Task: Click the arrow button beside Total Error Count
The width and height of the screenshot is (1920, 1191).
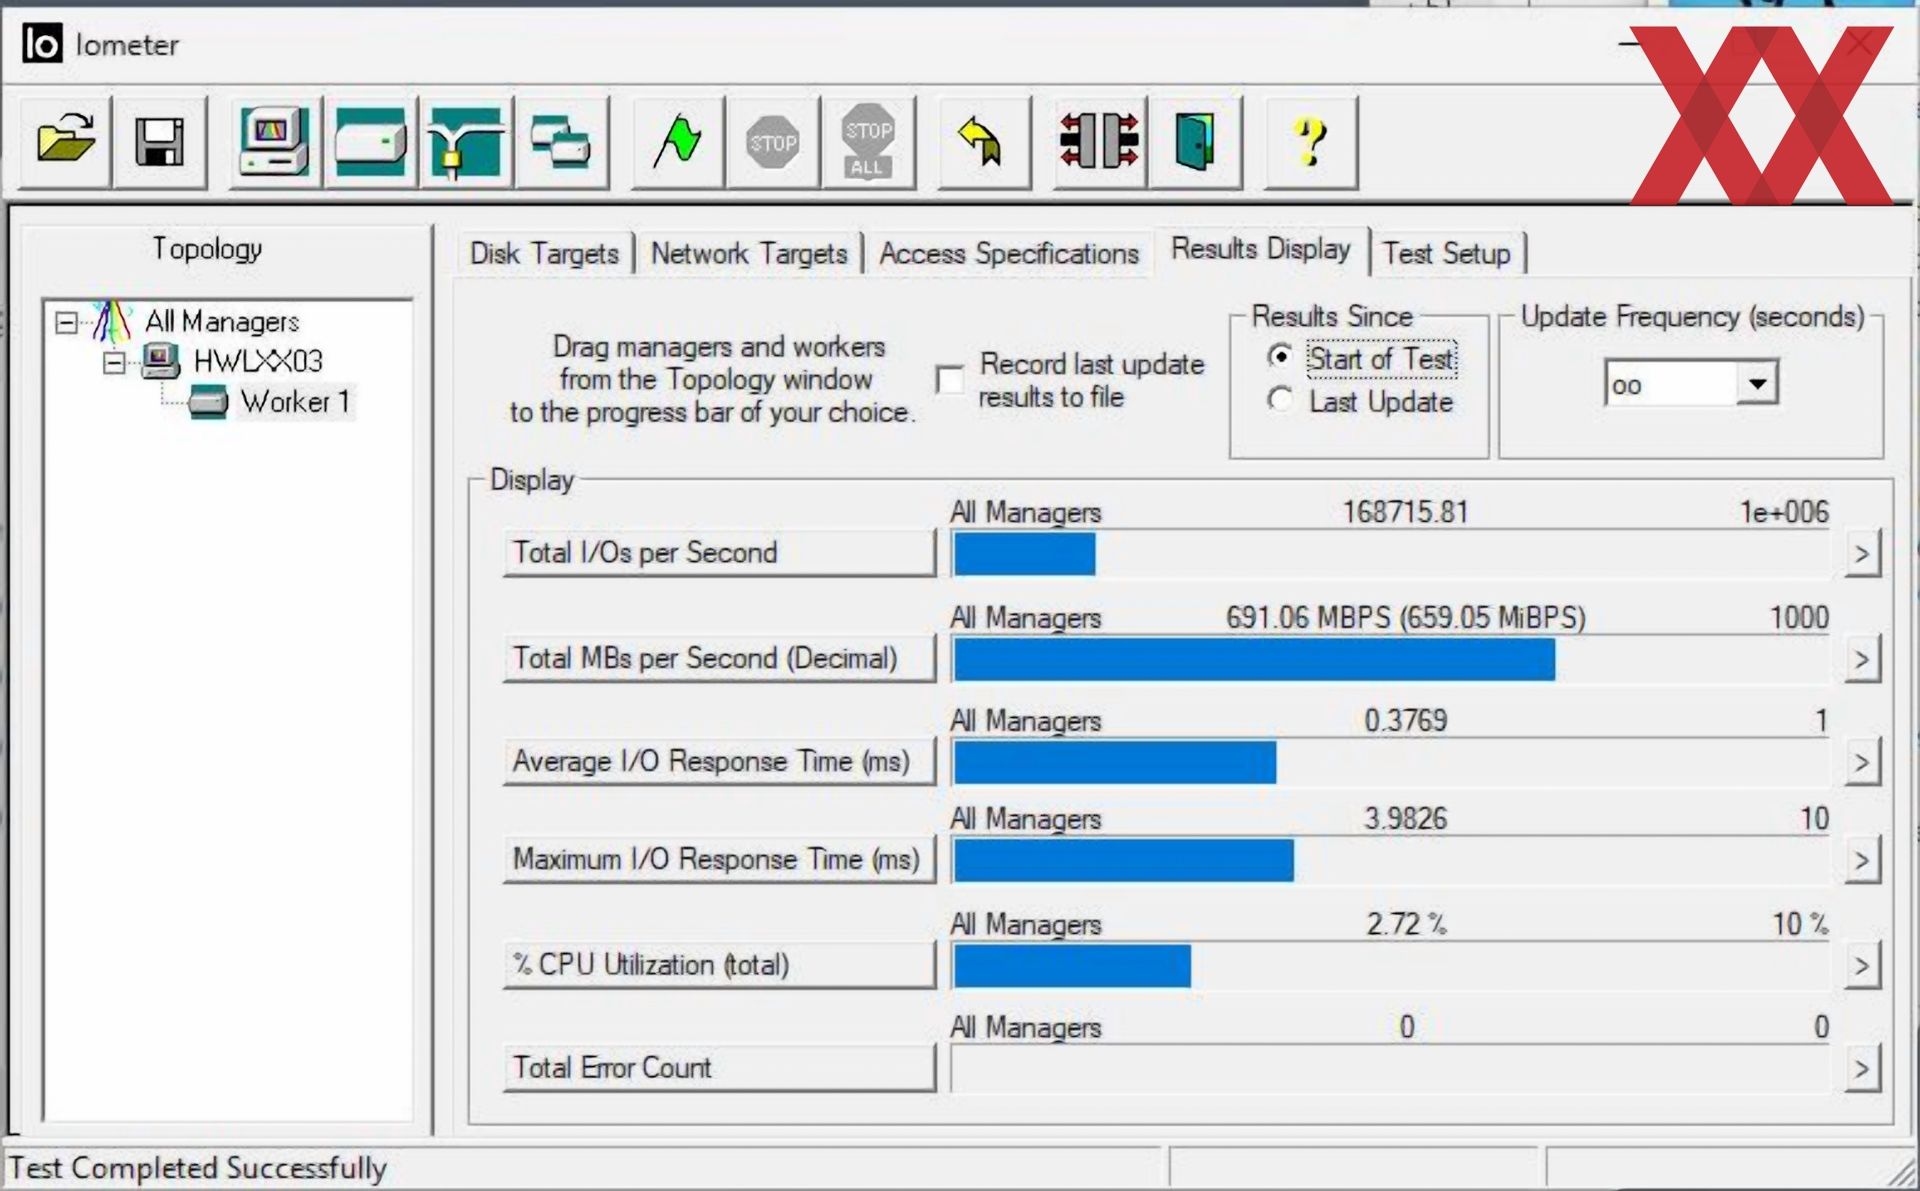Action: 1861,1069
